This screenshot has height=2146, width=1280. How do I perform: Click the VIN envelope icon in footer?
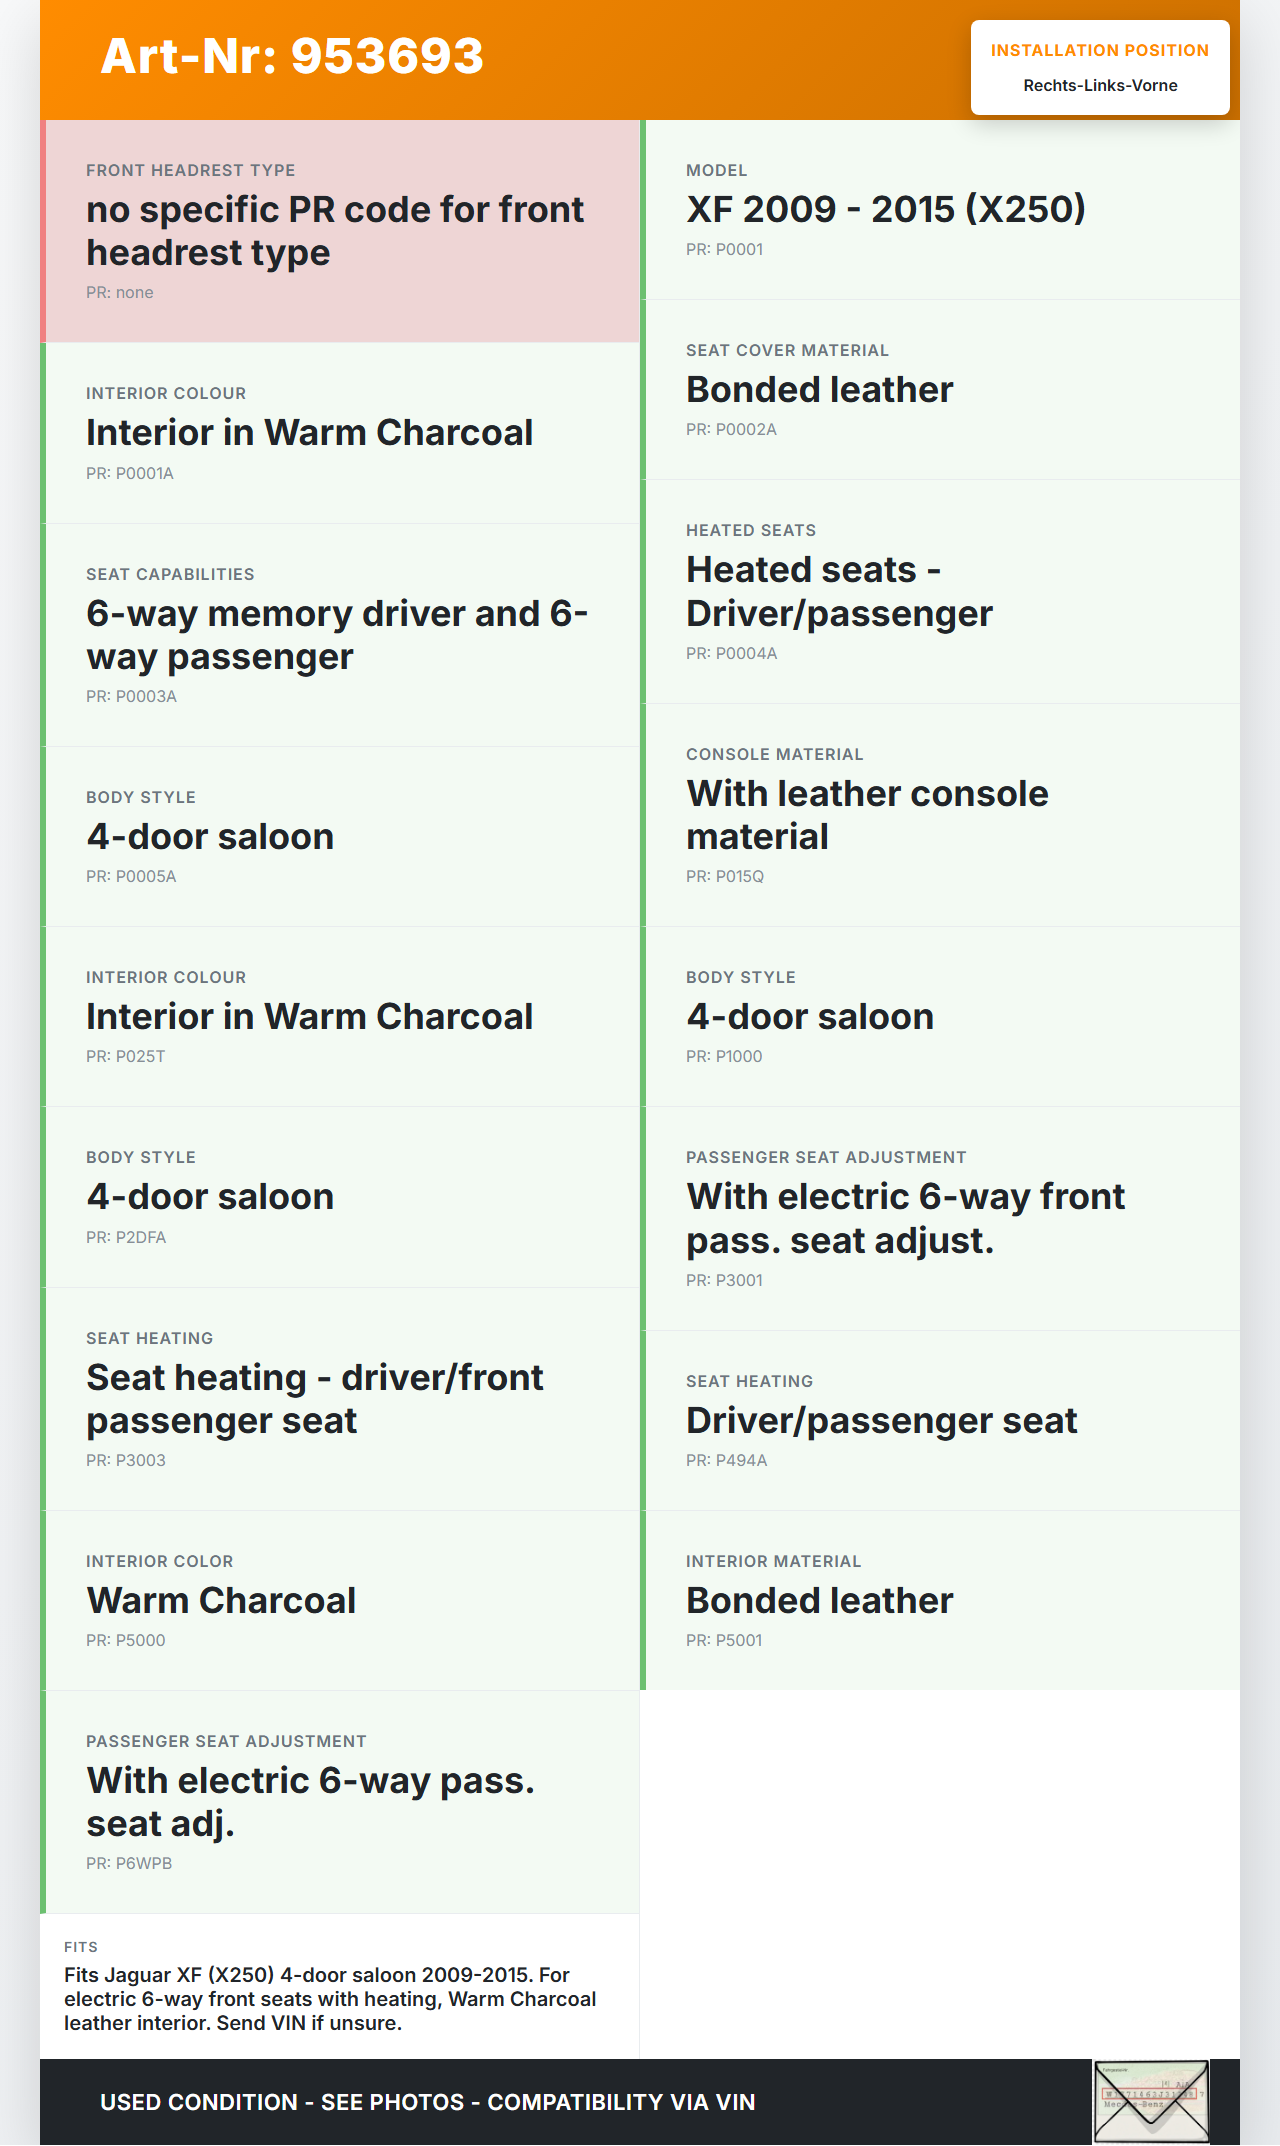click(1151, 2100)
